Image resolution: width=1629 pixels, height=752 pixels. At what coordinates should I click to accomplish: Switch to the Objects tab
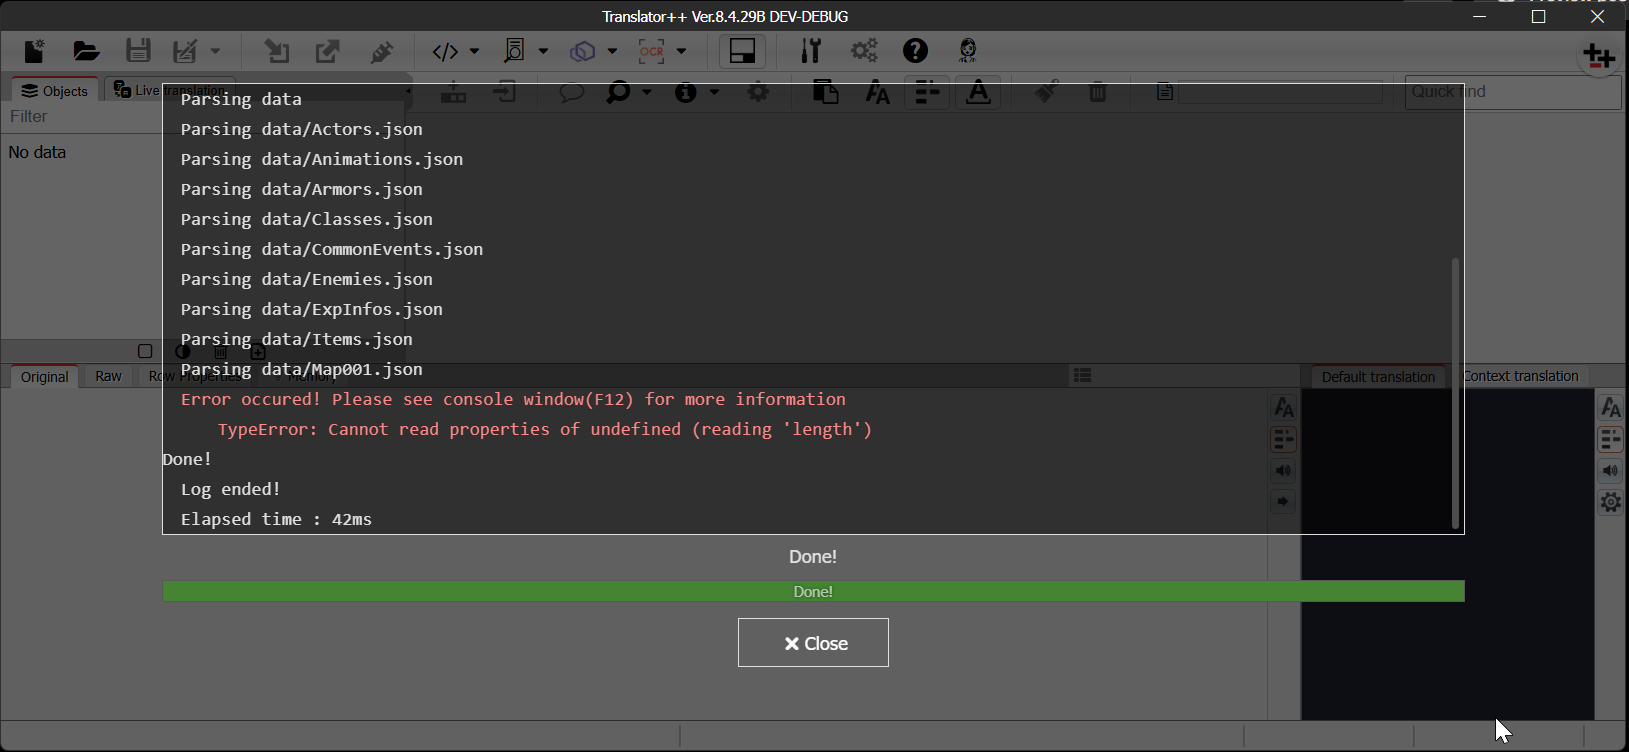pos(55,90)
